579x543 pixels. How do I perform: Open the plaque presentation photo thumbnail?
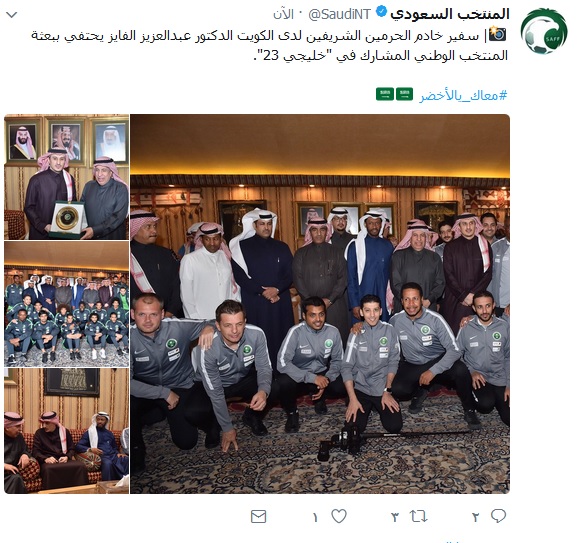66,177
